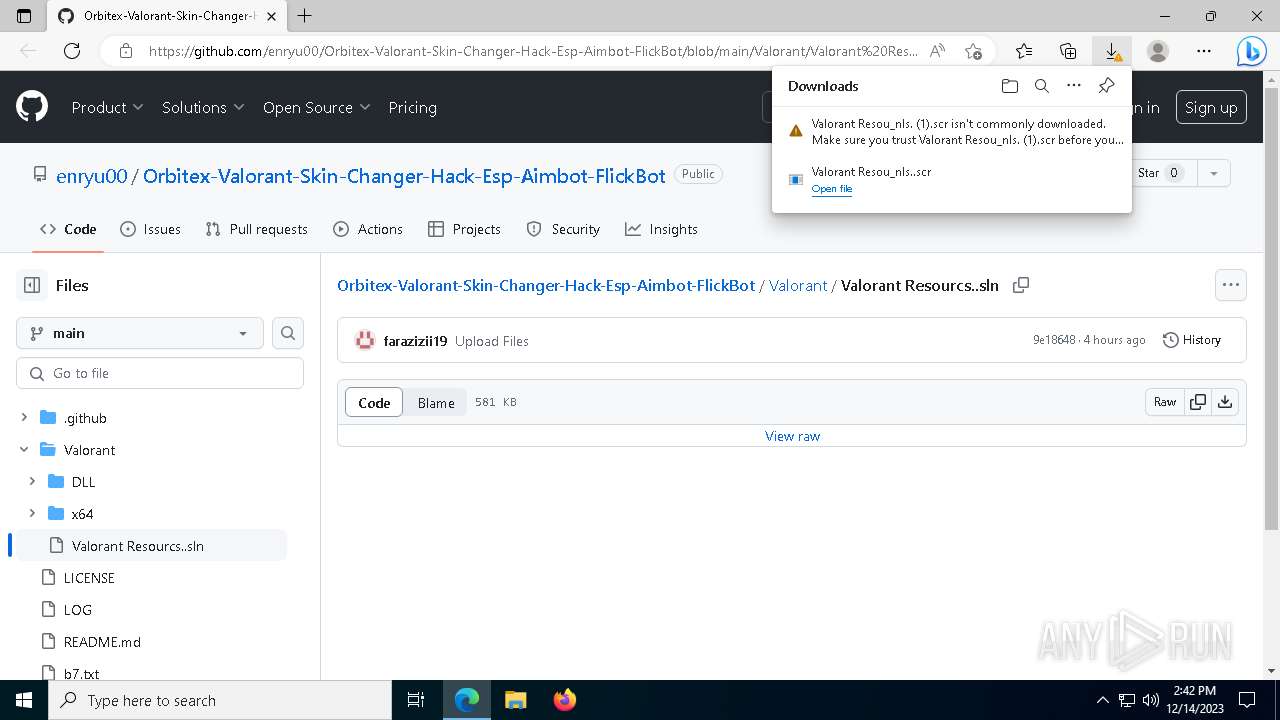This screenshot has width=1280, height=720.
Task: Download raw file icon
Action: tap(1225, 402)
